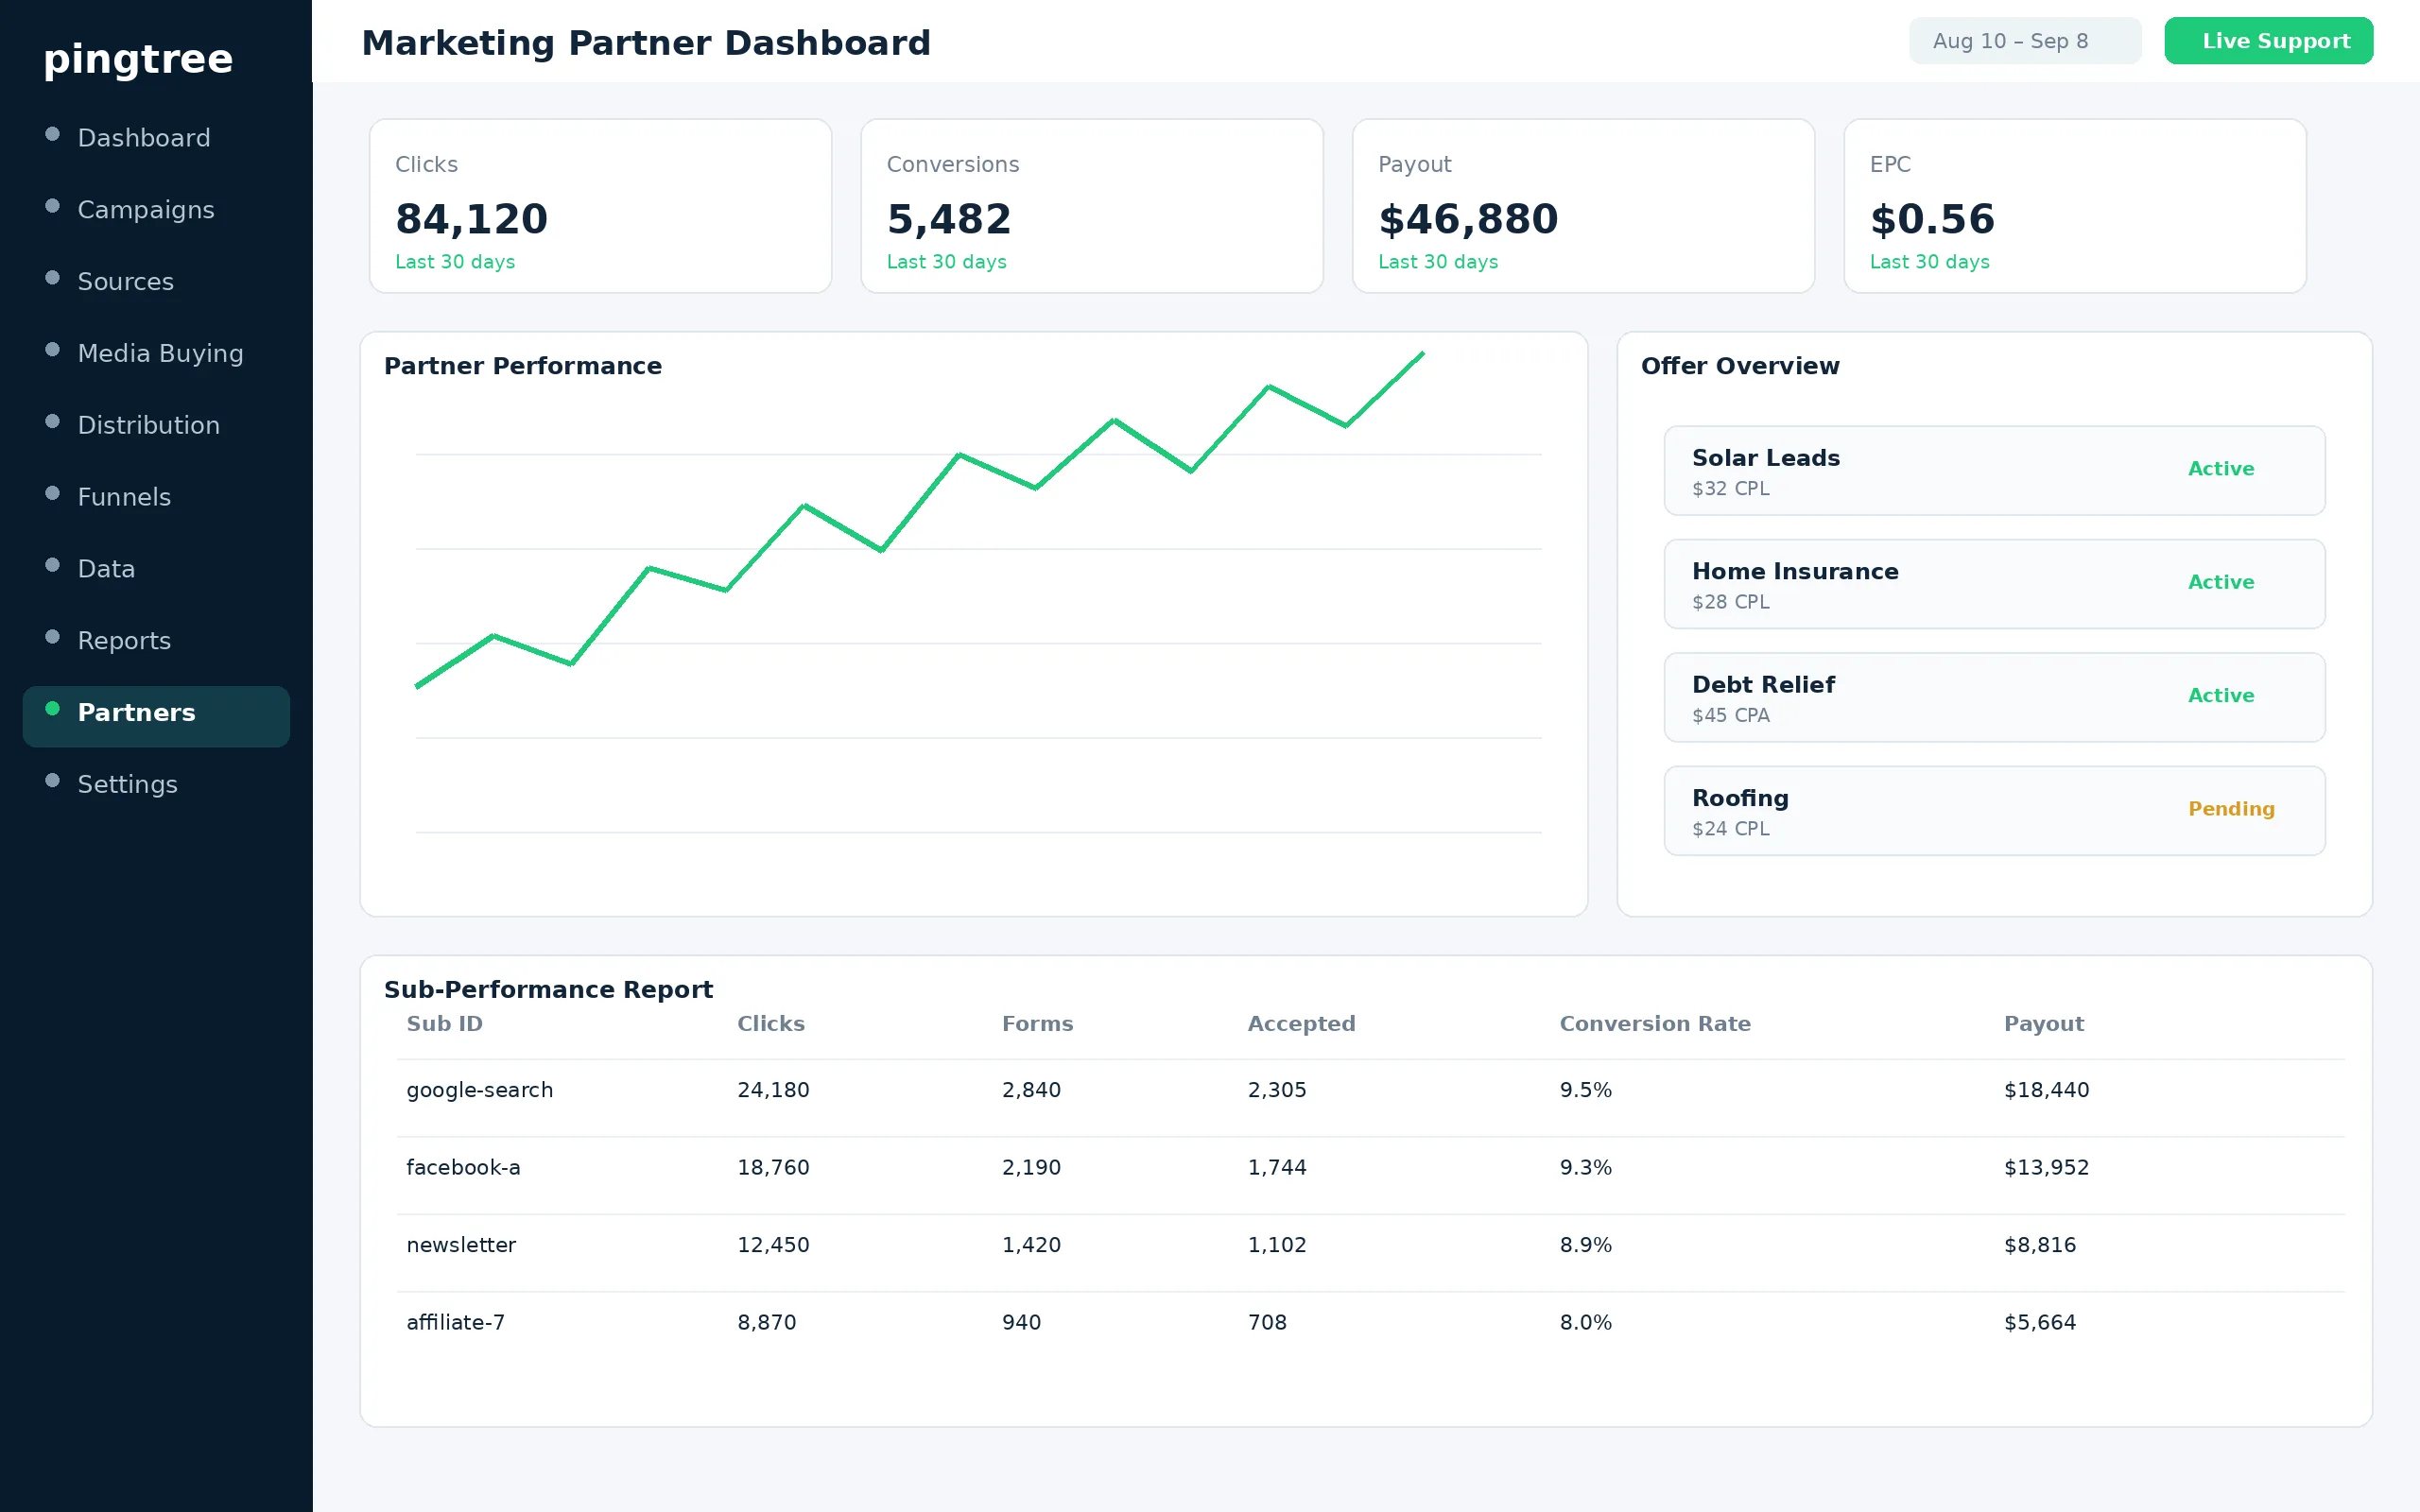This screenshot has width=2420, height=1512.
Task: Click the Partner Performance chart title
Action: [x=523, y=366]
